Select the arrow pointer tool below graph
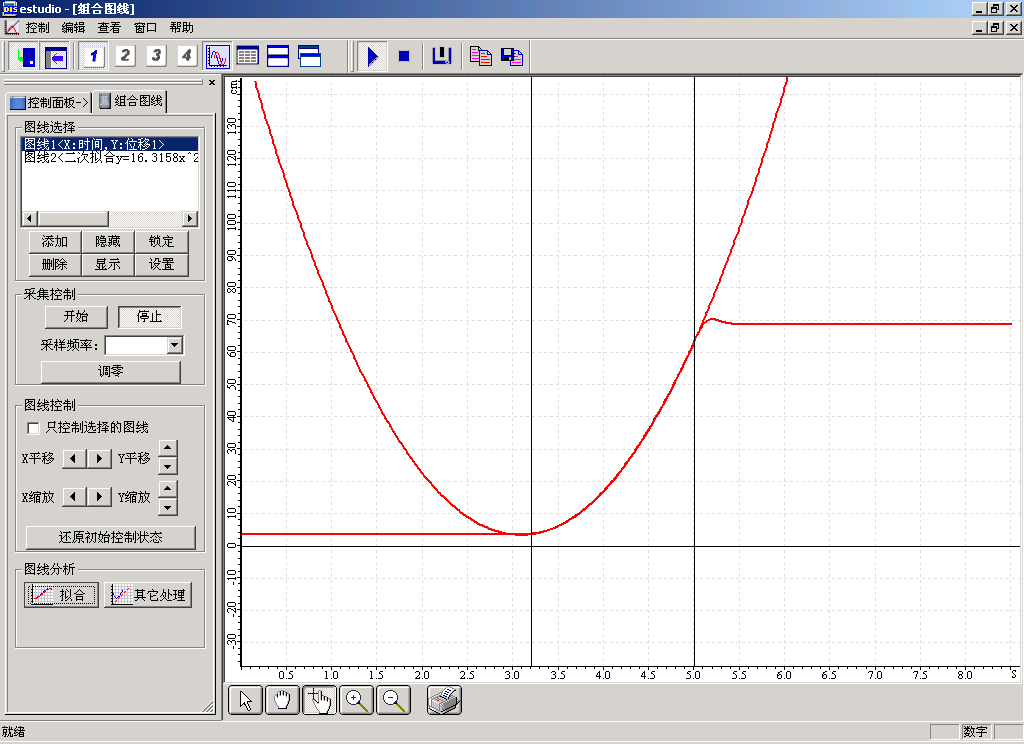Viewport: 1024px width, 744px height. [x=246, y=701]
